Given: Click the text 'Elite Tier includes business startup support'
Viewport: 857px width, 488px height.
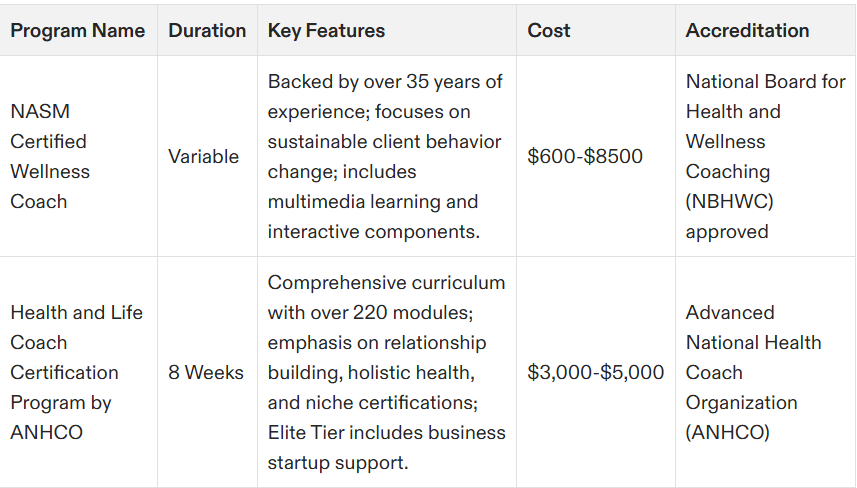Looking at the screenshot, I should pyautogui.click(x=386, y=448).
